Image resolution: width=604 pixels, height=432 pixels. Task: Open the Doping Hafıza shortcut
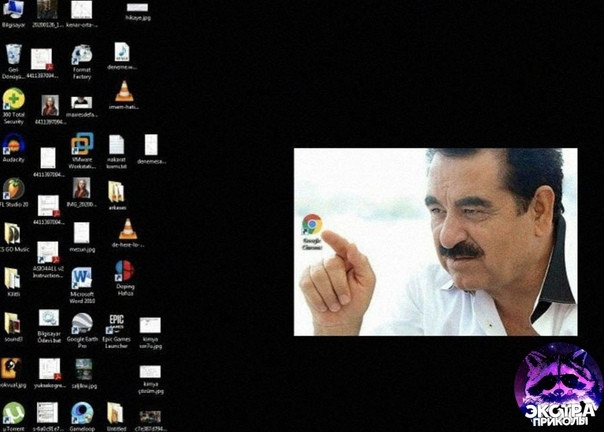pyautogui.click(x=125, y=271)
